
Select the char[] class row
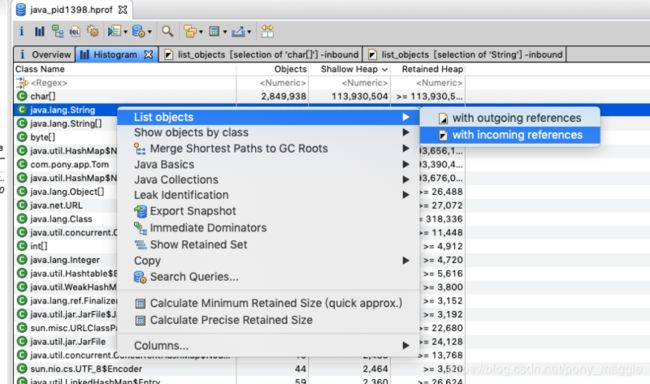(x=239, y=96)
